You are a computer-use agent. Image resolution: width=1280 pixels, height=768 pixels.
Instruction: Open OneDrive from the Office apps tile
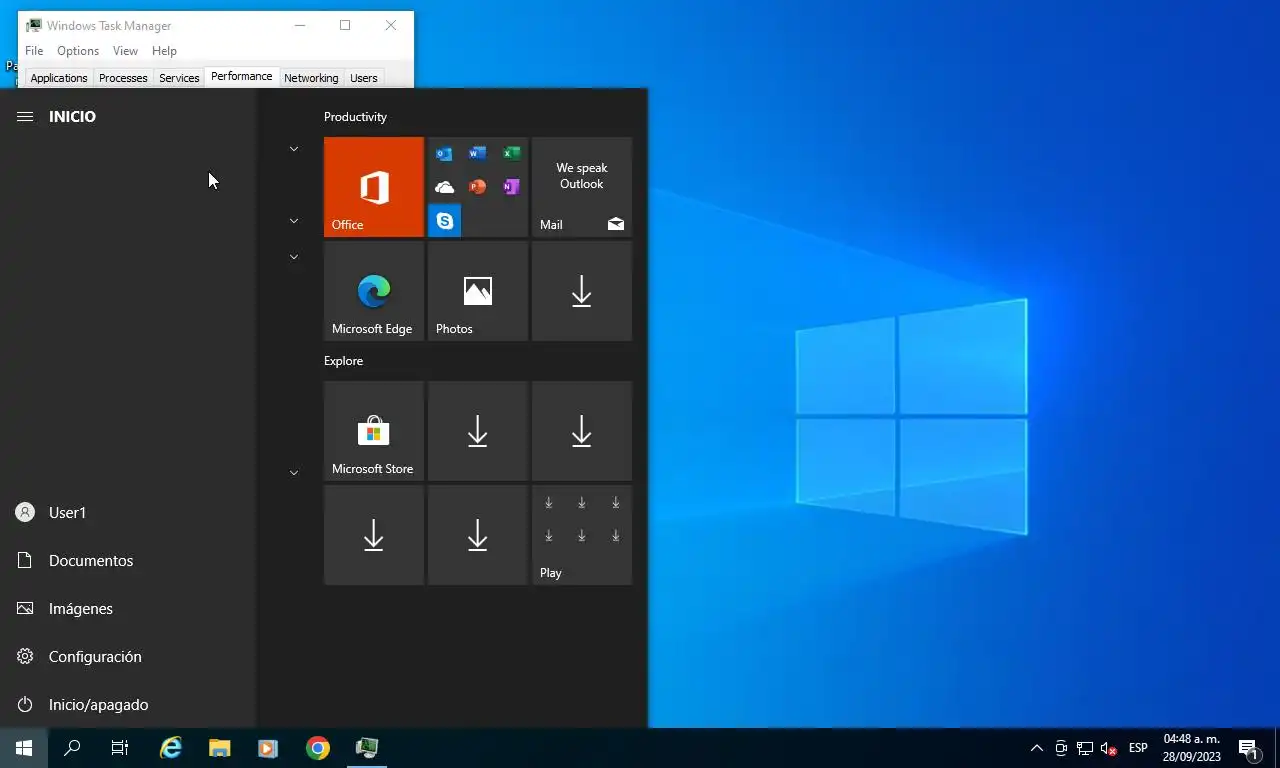pyautogui.click(x=444, y=187)
